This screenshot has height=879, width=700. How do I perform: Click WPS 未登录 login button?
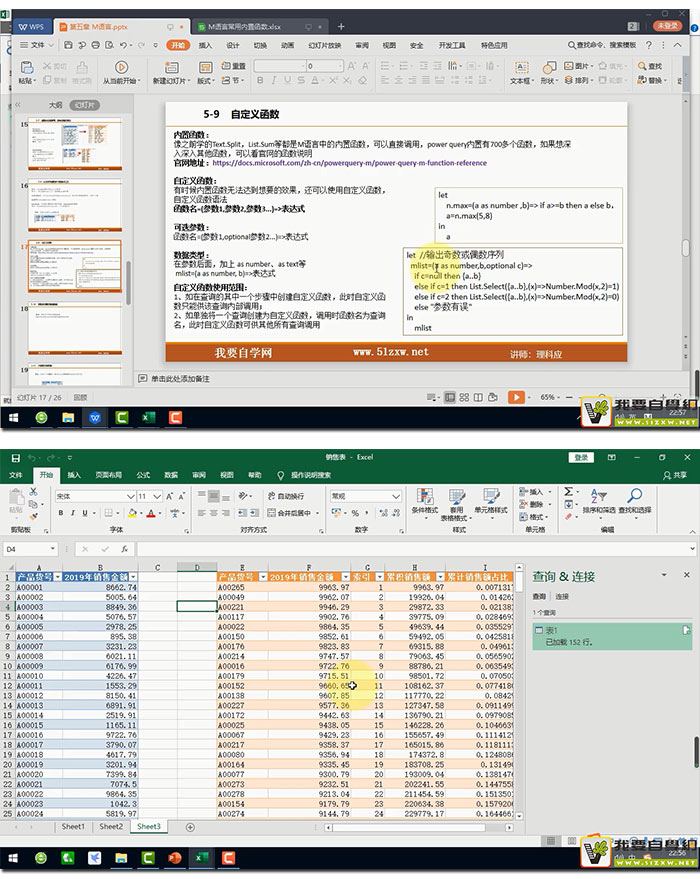667,26
